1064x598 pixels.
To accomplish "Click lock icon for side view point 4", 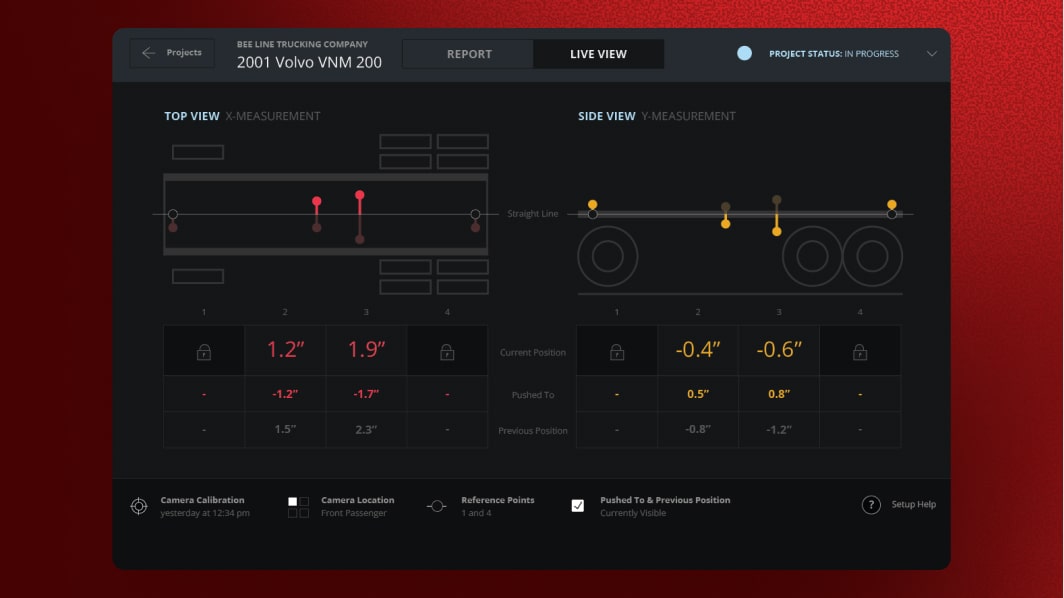I will (x=860, y=352).
